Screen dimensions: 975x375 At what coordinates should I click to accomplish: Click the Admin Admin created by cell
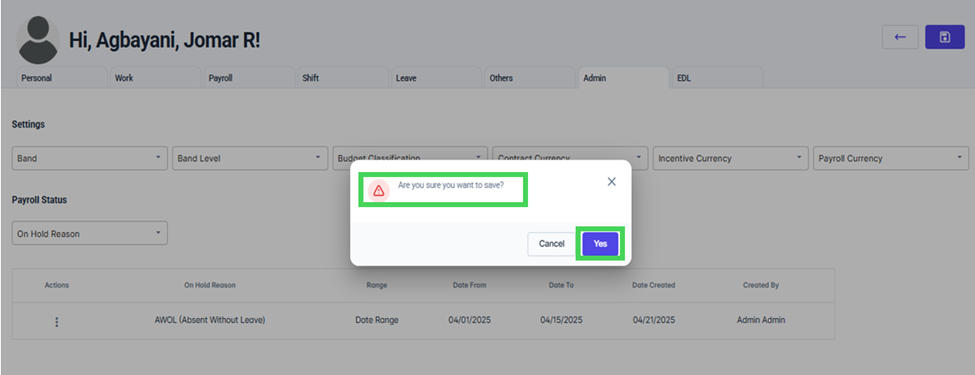coord(761,320)
